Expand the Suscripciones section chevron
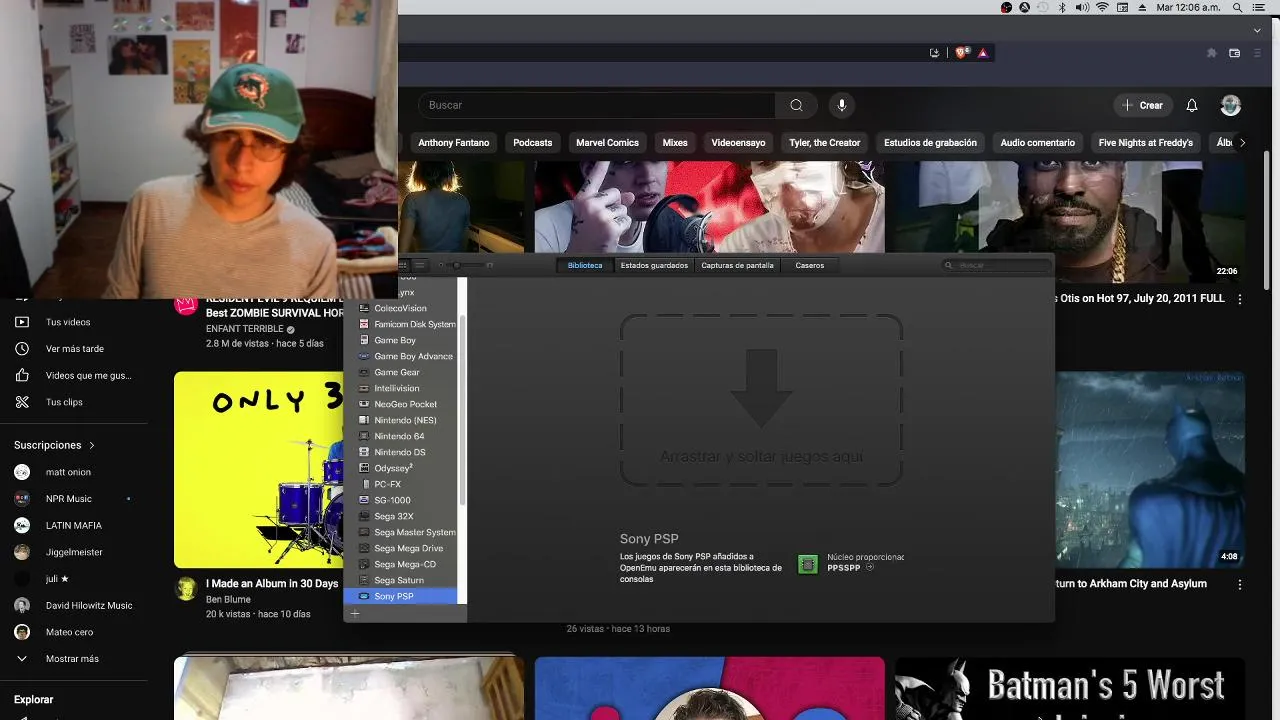Viewport: 1280px width, 720px height. (92, 445)
